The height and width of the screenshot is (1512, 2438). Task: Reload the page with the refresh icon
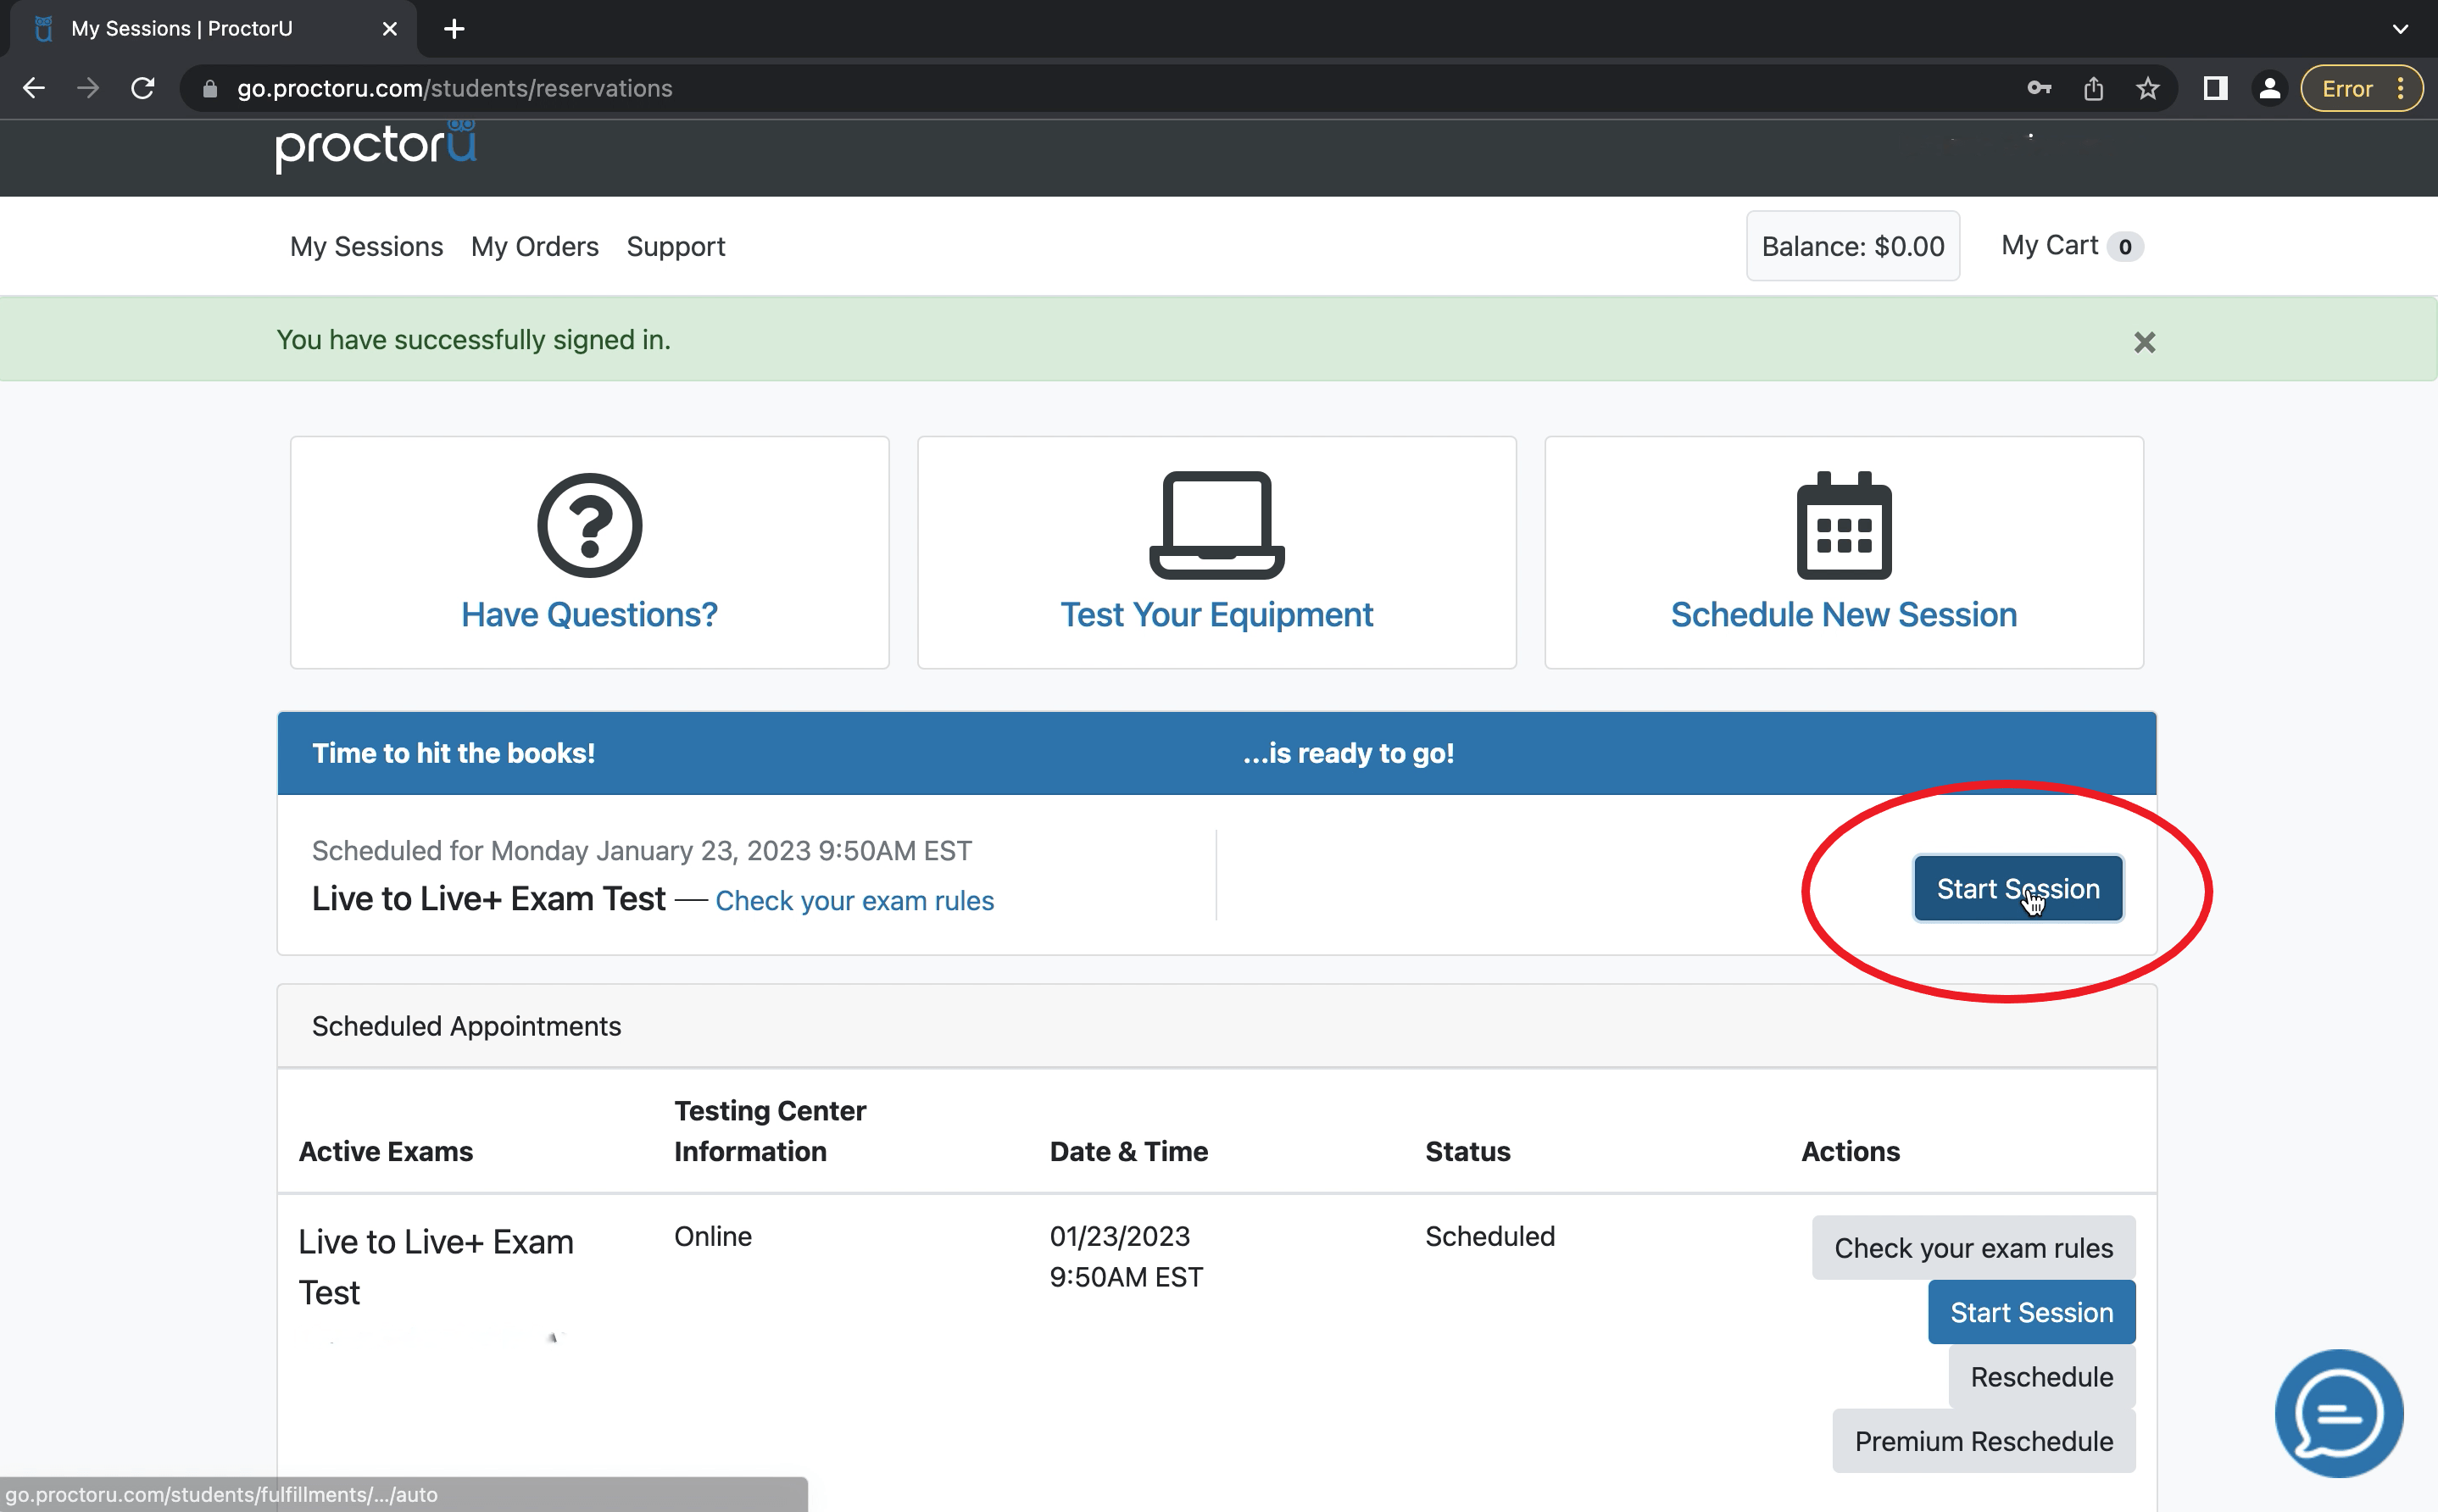click(x=143, y=89)
